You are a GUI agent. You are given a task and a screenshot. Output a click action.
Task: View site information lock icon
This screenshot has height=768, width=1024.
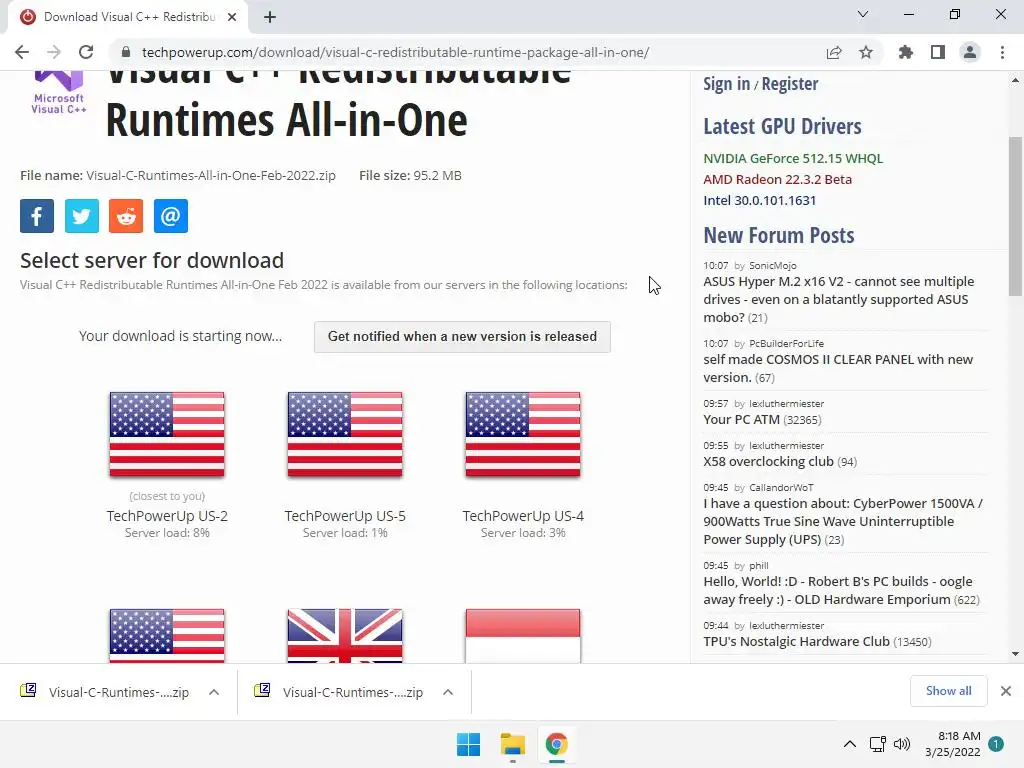126,52
